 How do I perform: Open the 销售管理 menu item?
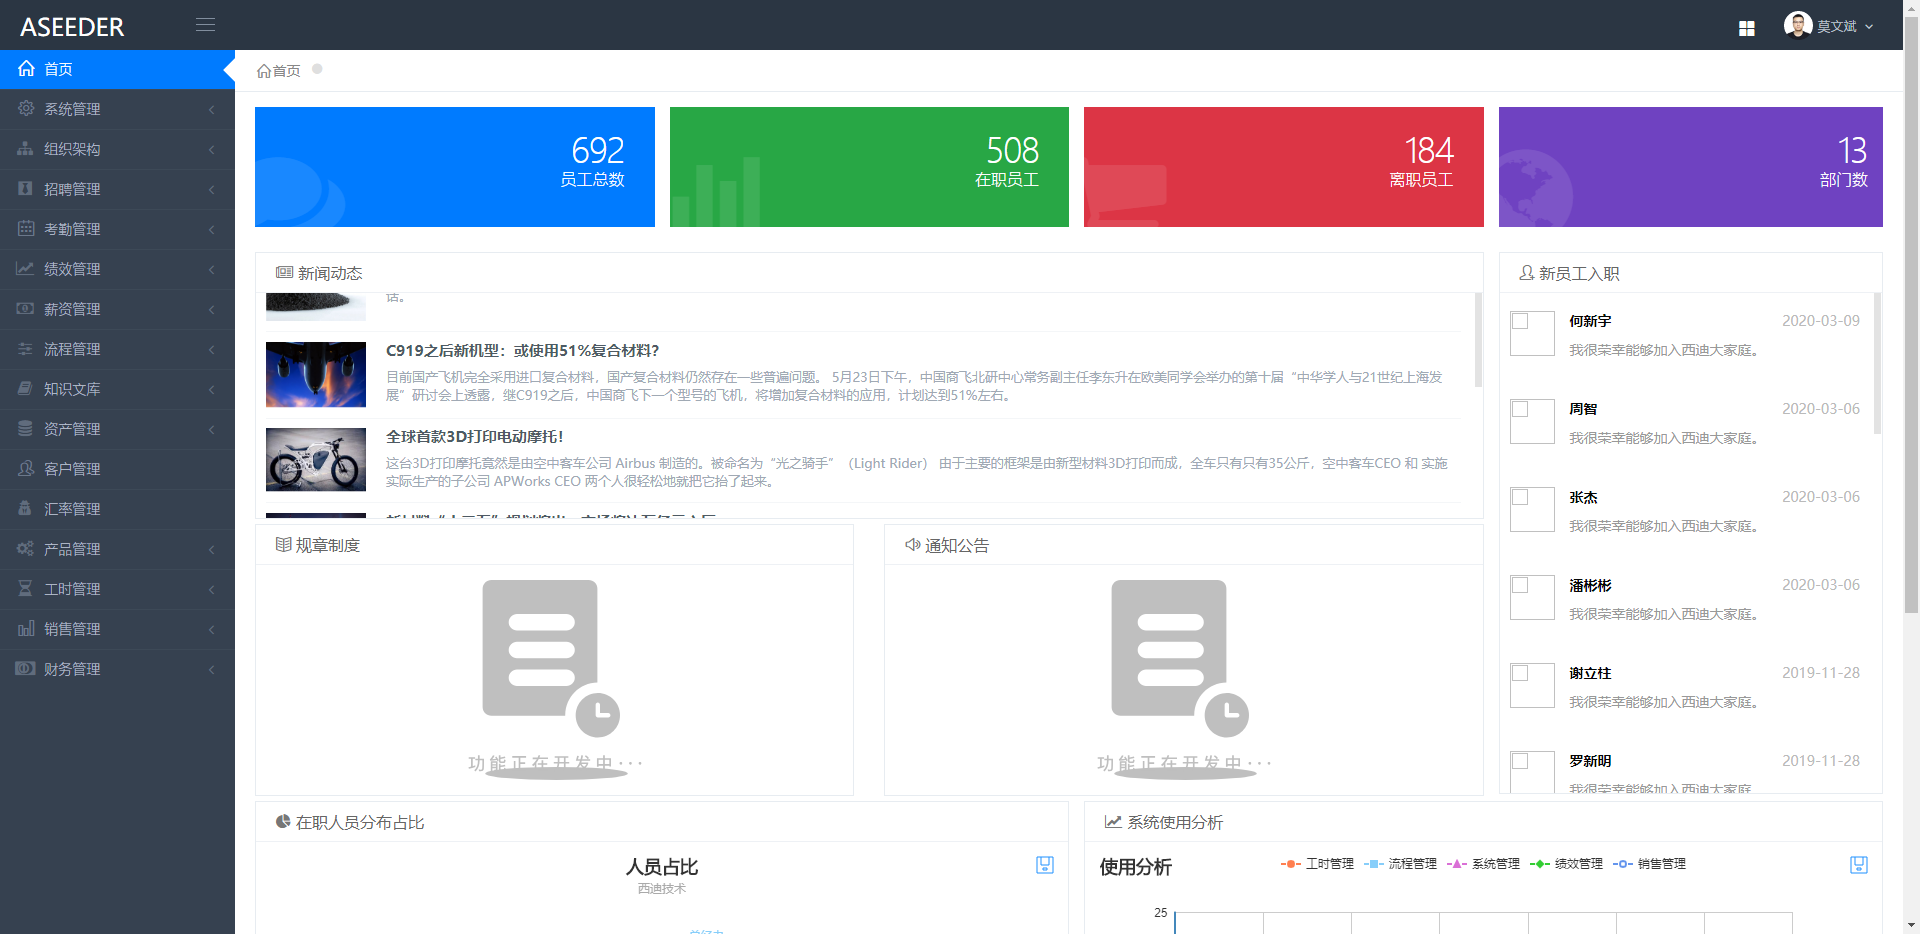coord(117,629)
